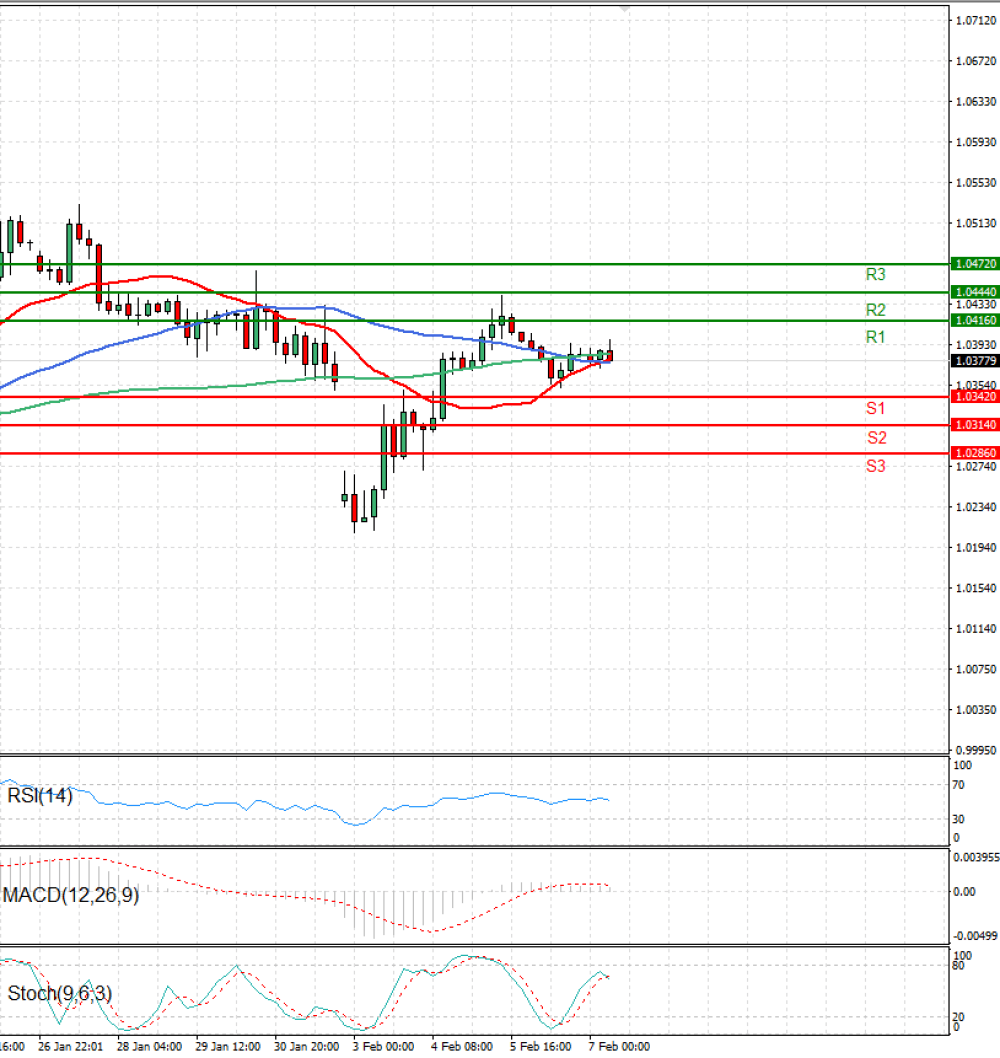Click the 1.02340 price axis value
The height and width of the screenshot is (1058, 1000).
coord(976,507)
